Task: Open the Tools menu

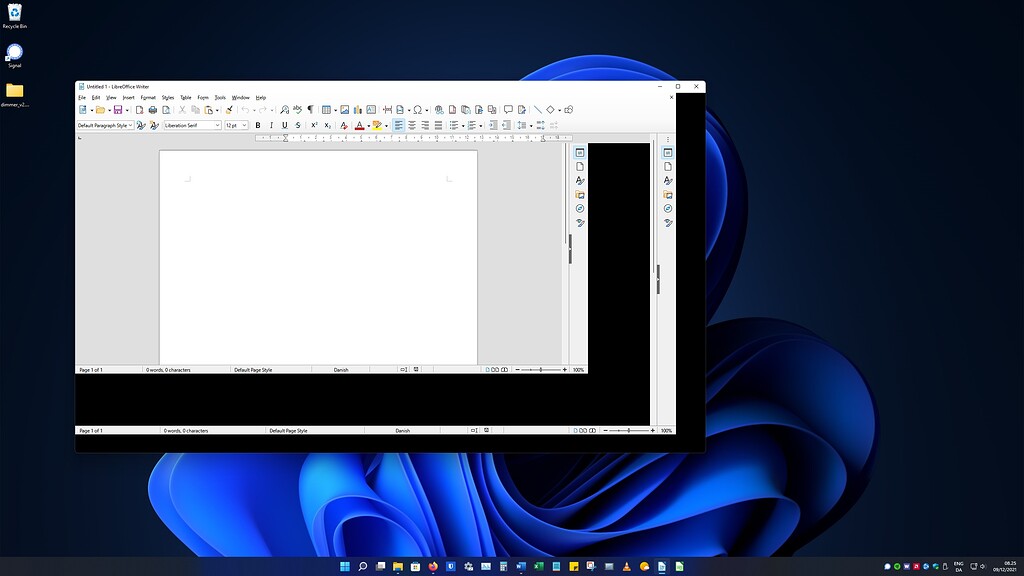Action: [x=220, y=97]
